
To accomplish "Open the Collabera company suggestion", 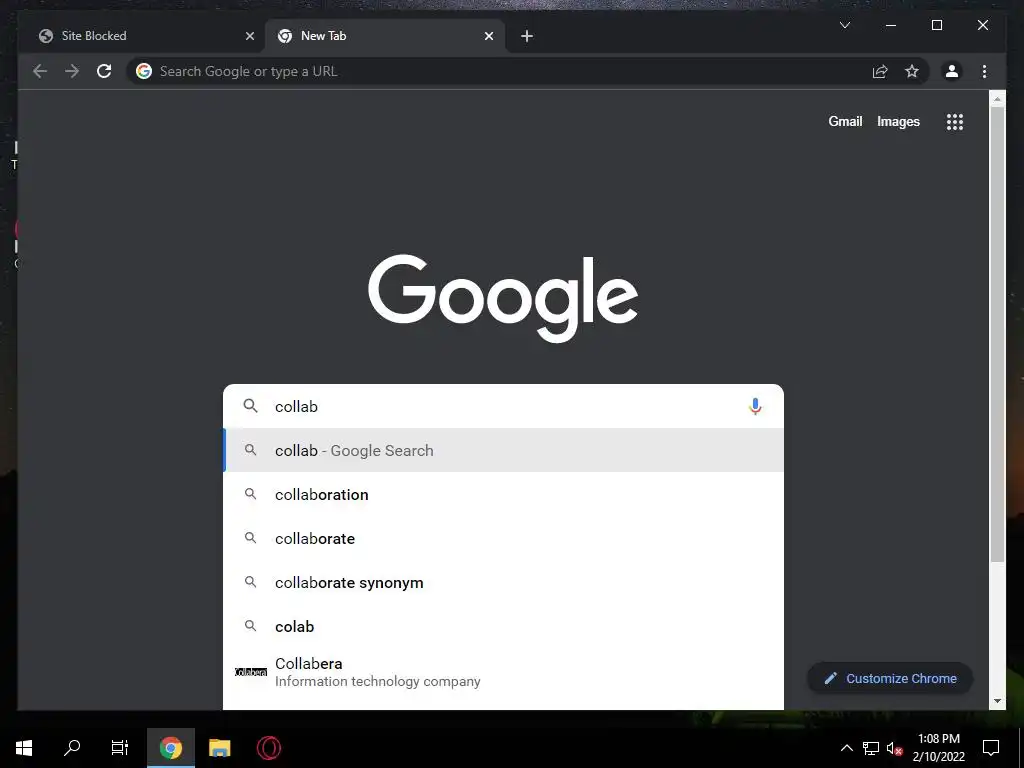I will (x=503, y=672).
